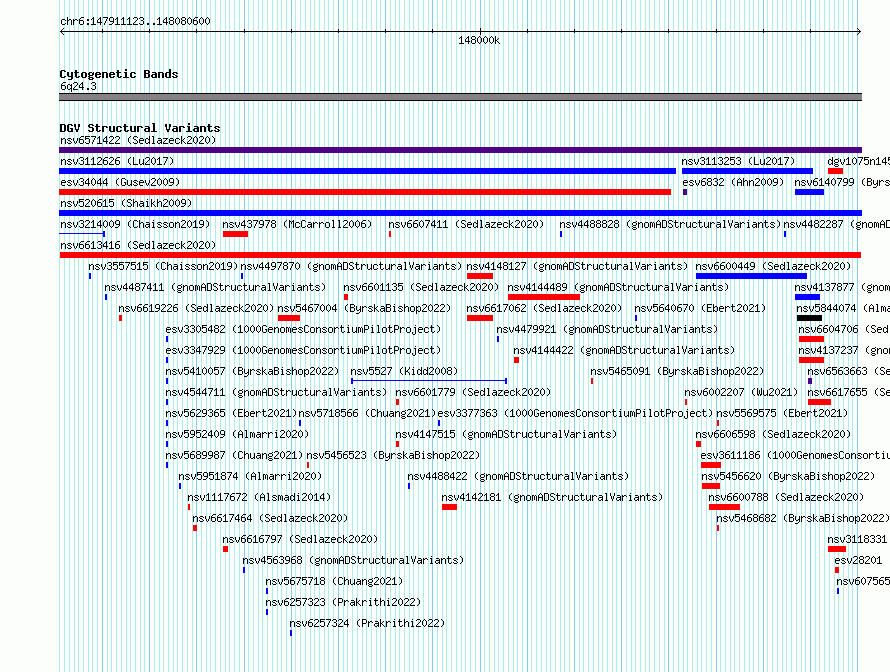Open nsv6601135 (Sedlazeck2020) label
Screen dimensions: 890x672
coord(421,287)
